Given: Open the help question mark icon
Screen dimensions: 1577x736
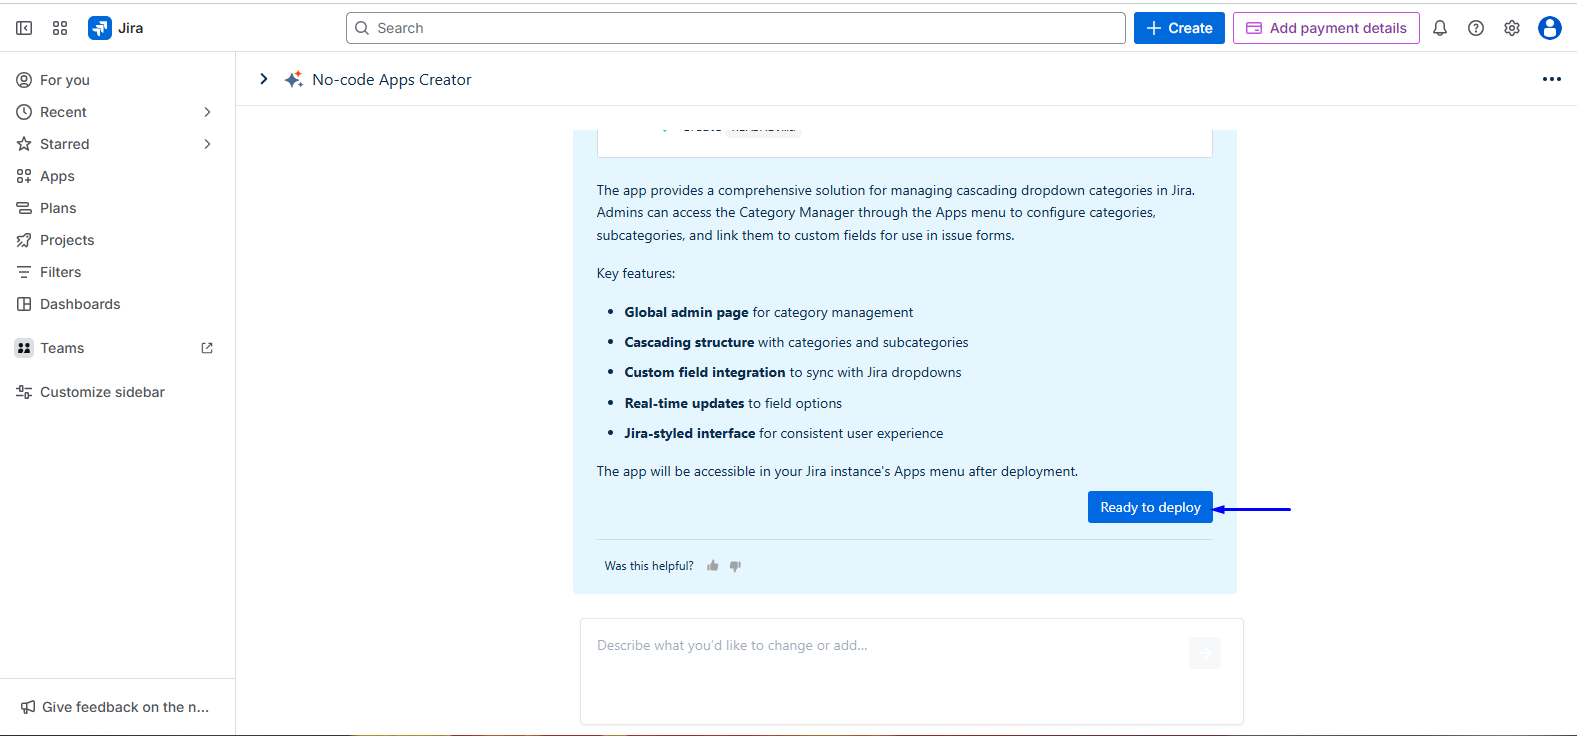Looking at the screenshot, I should point(1476,28).
